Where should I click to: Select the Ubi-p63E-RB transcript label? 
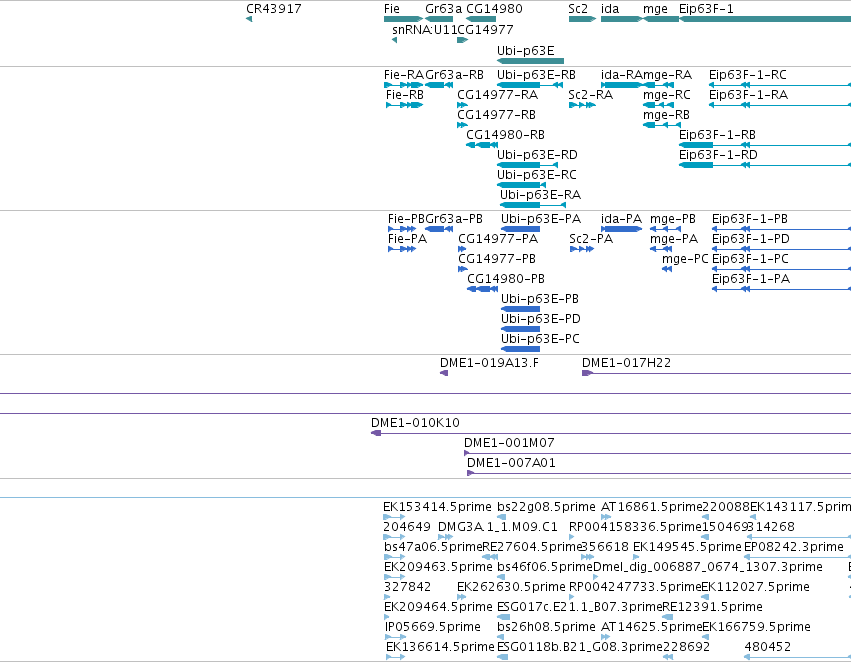[x=536, y=75]
